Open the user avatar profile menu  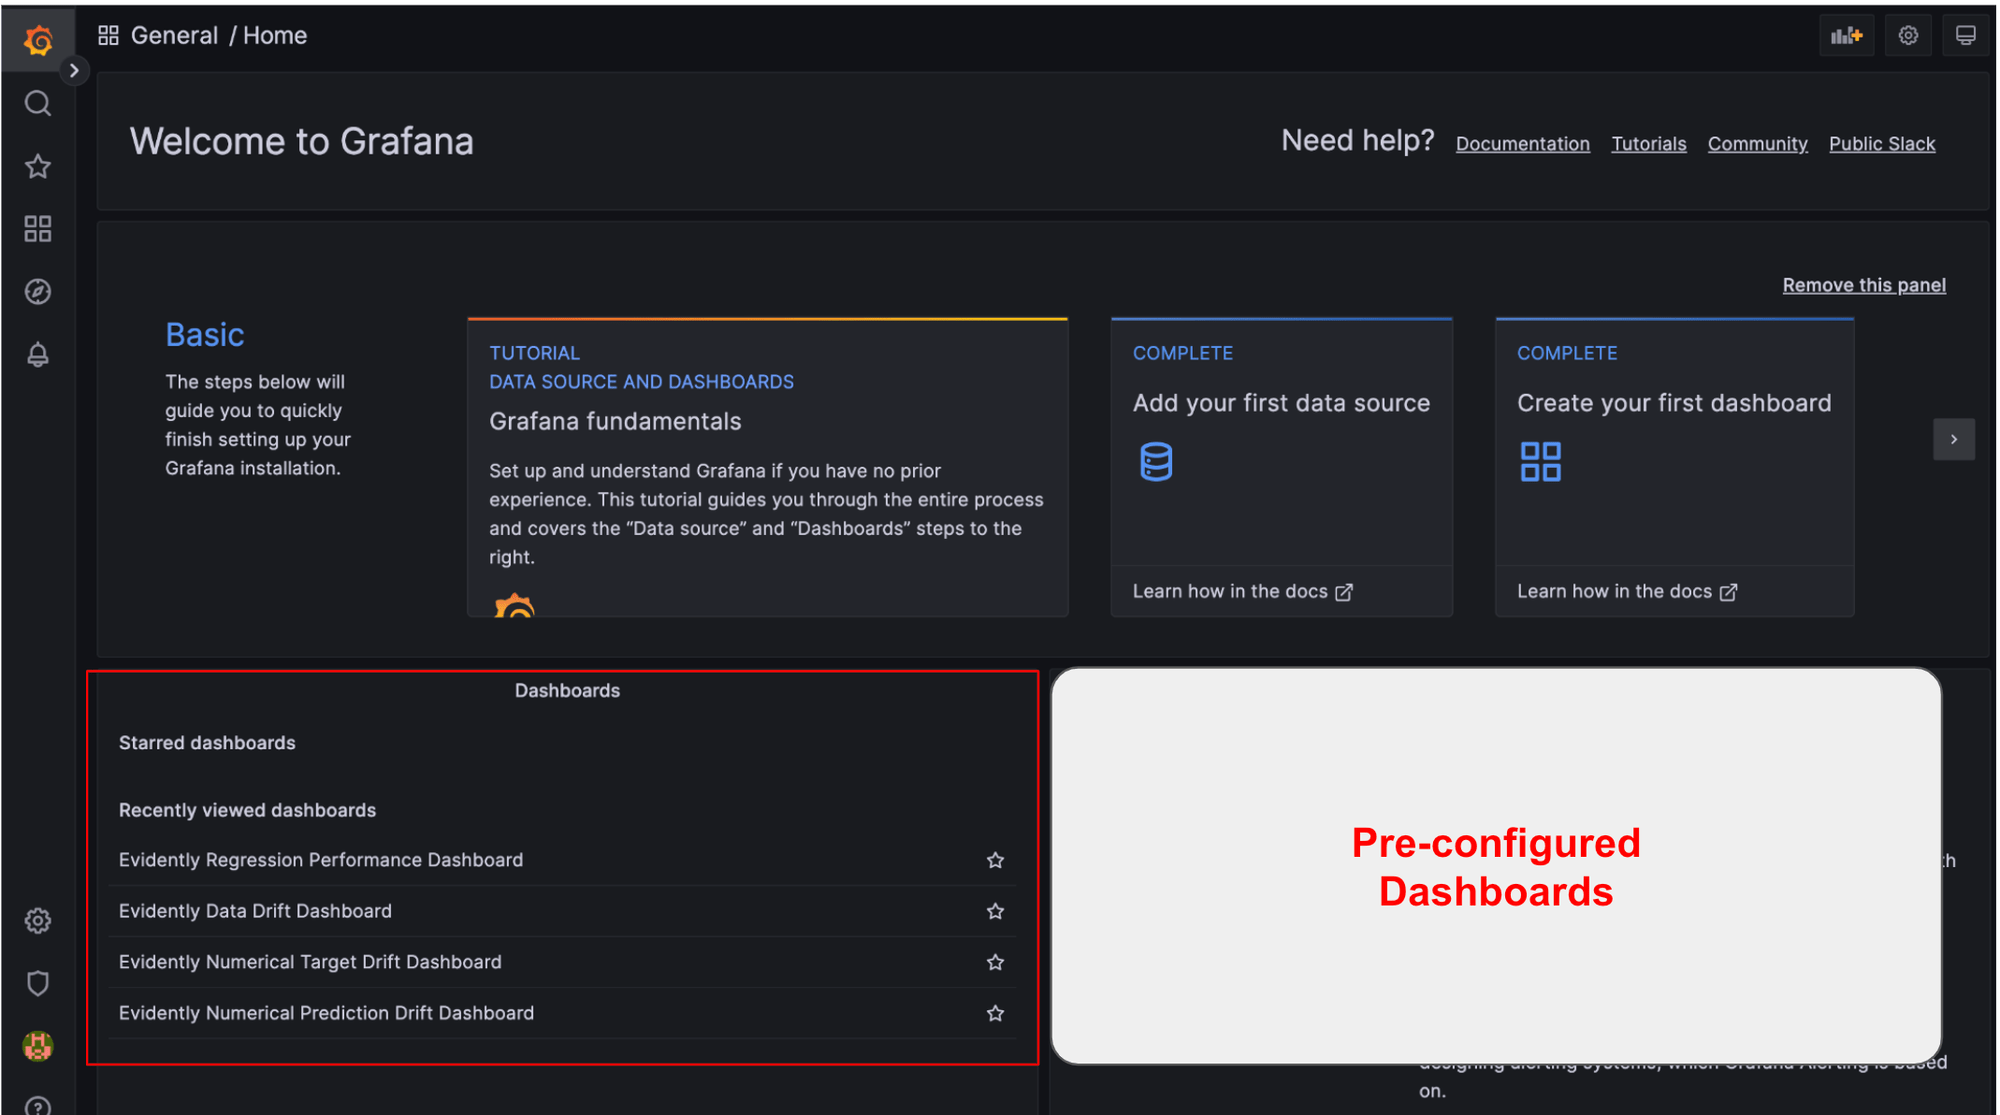tap(38, 1046)
